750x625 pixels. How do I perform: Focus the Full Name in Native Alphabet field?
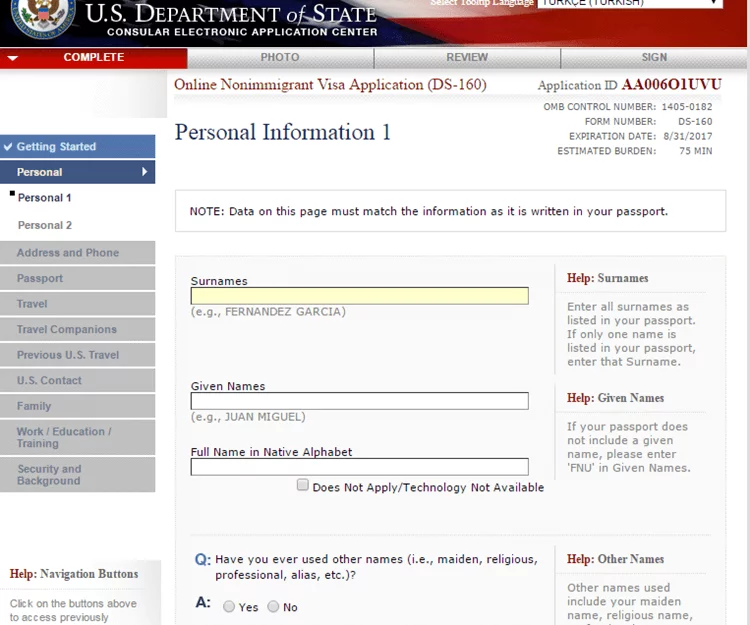pyautogui.click(x=359, y=467)
